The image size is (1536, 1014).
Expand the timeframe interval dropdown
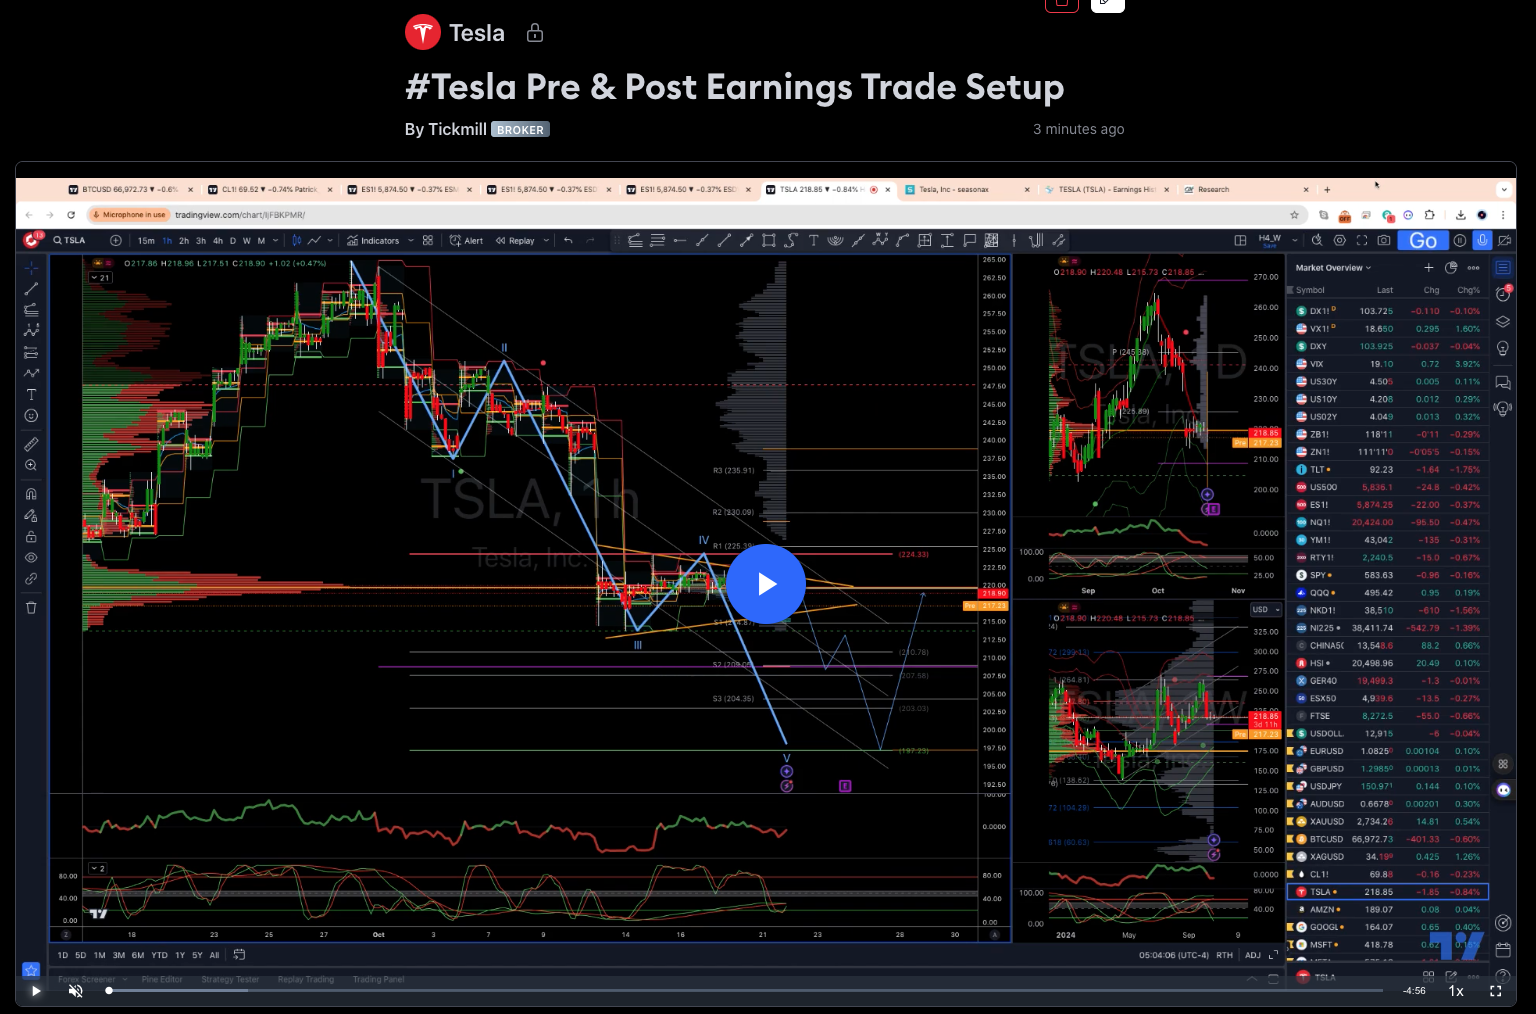click(275, 241)
